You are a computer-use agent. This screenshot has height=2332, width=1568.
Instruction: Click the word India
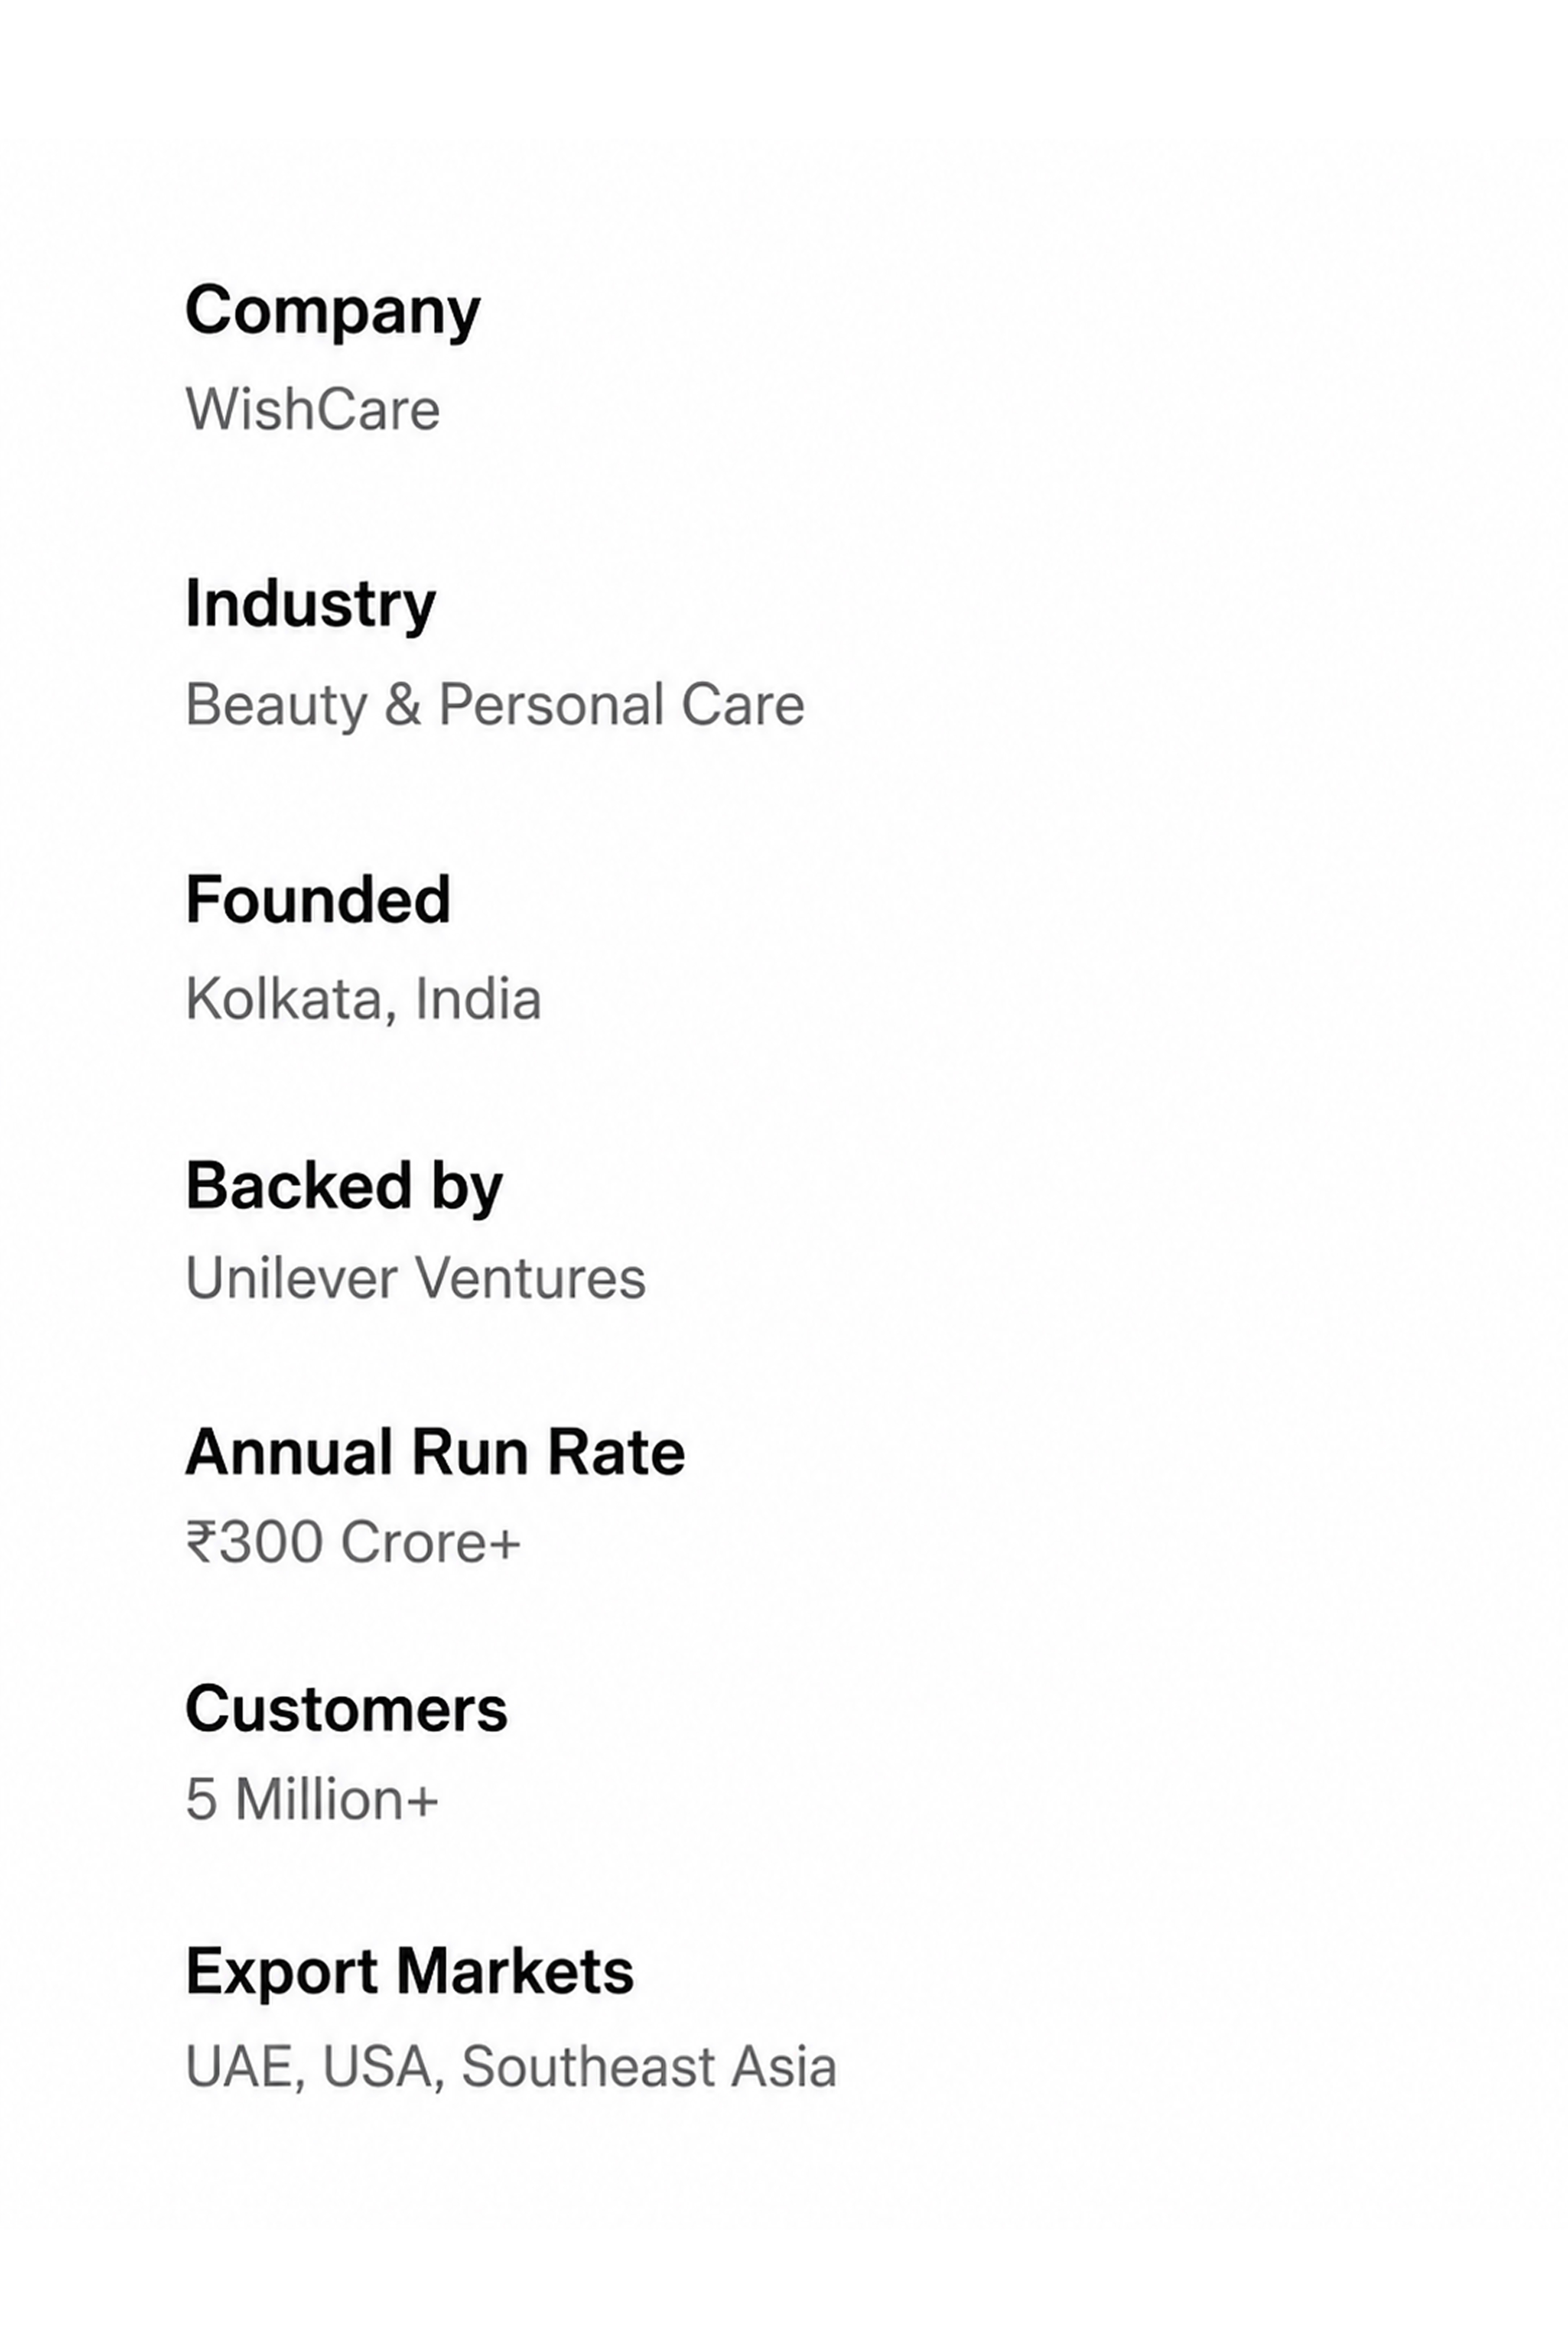pyautogui.click(x=478, y=999)
